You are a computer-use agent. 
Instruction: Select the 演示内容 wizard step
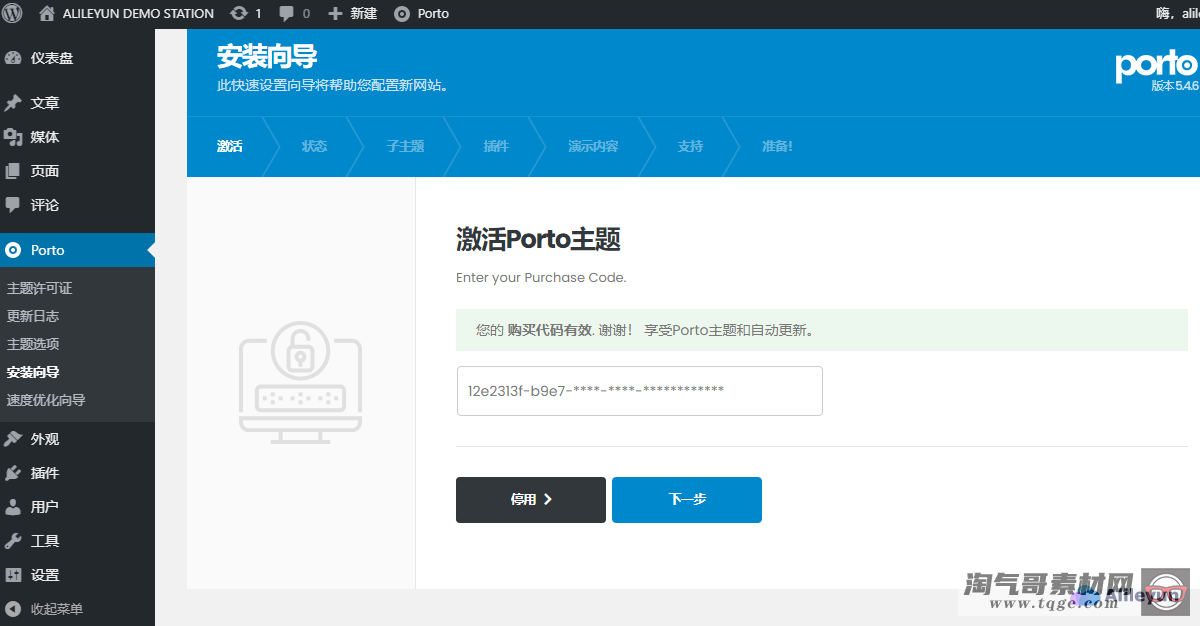click(593, 146)
